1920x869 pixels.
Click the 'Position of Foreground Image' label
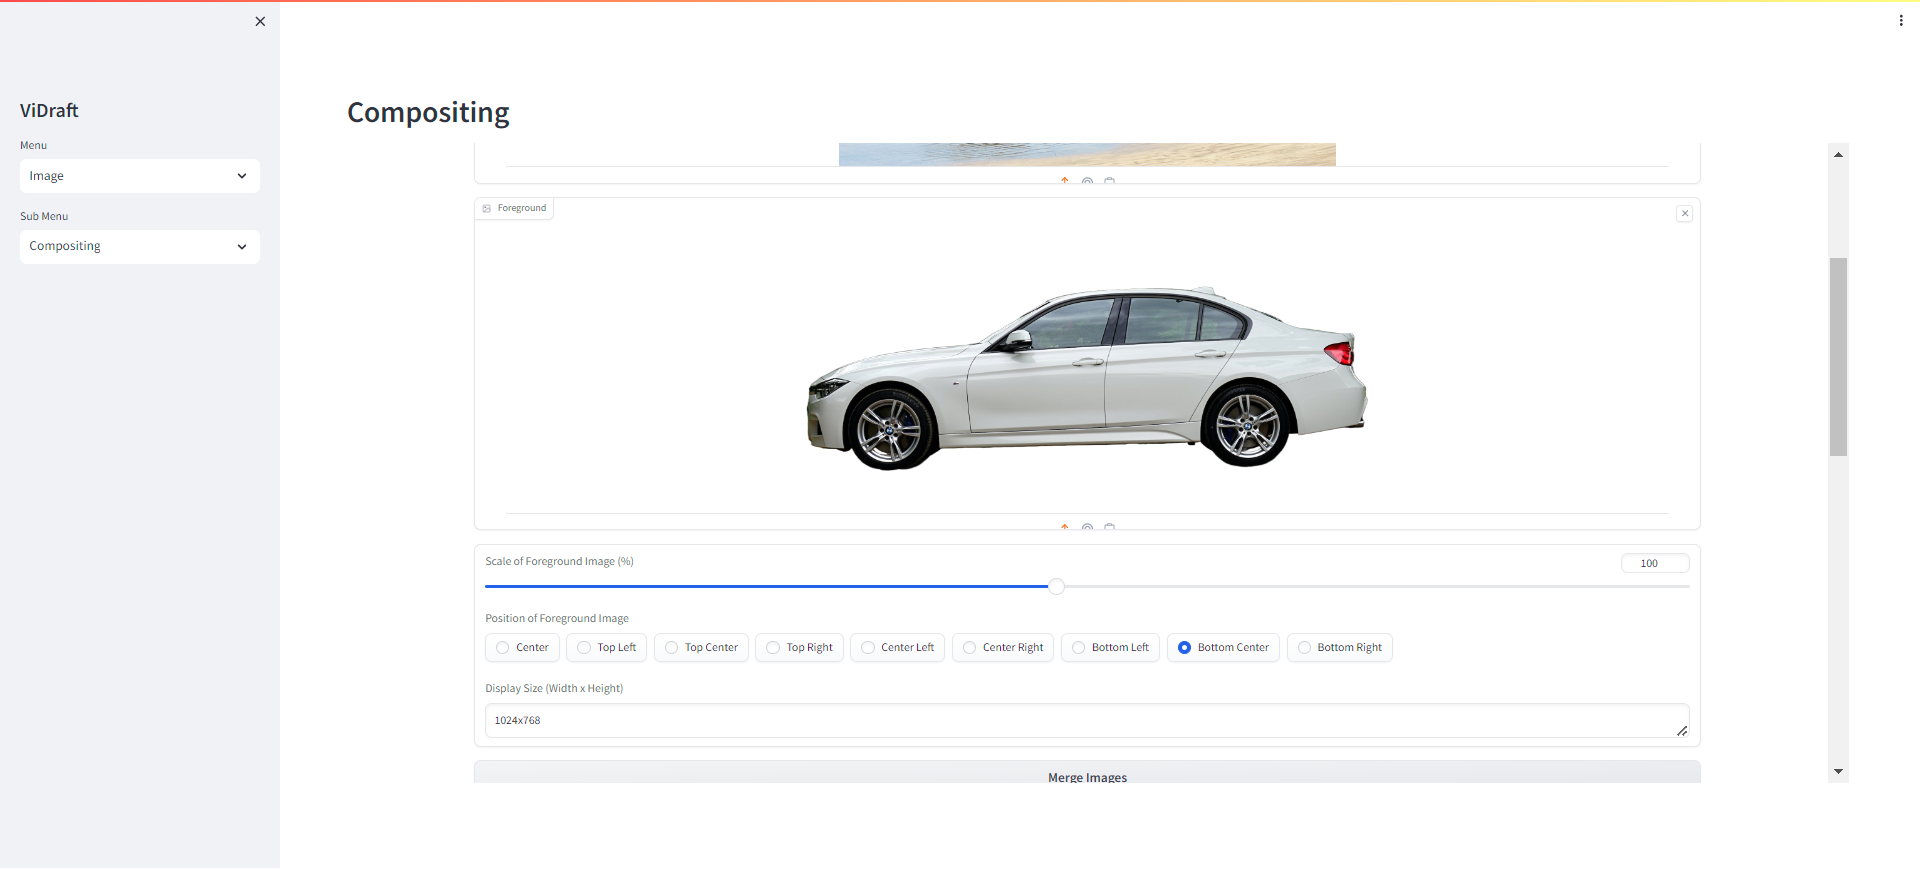click(x=557, y=619)
